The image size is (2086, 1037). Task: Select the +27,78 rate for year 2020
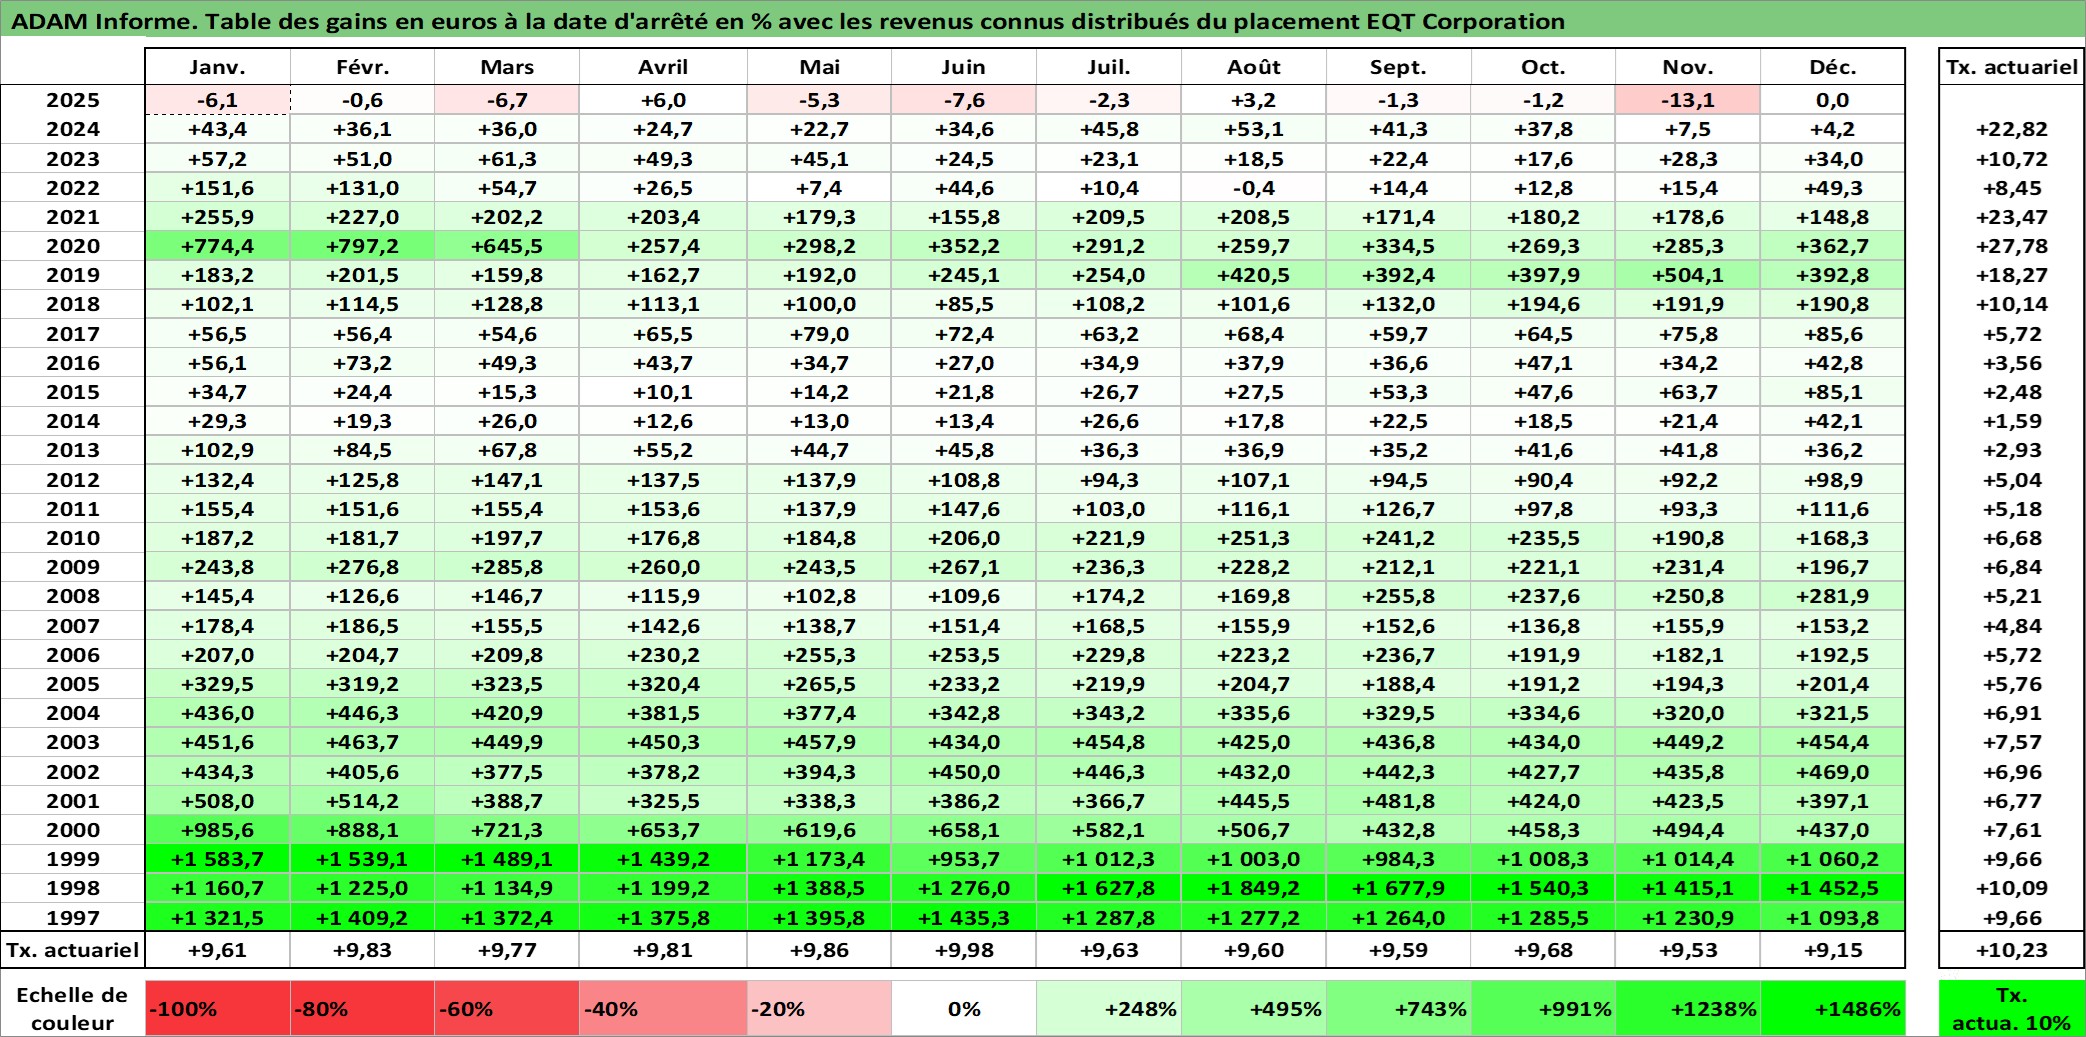(x=2012, y=246)
